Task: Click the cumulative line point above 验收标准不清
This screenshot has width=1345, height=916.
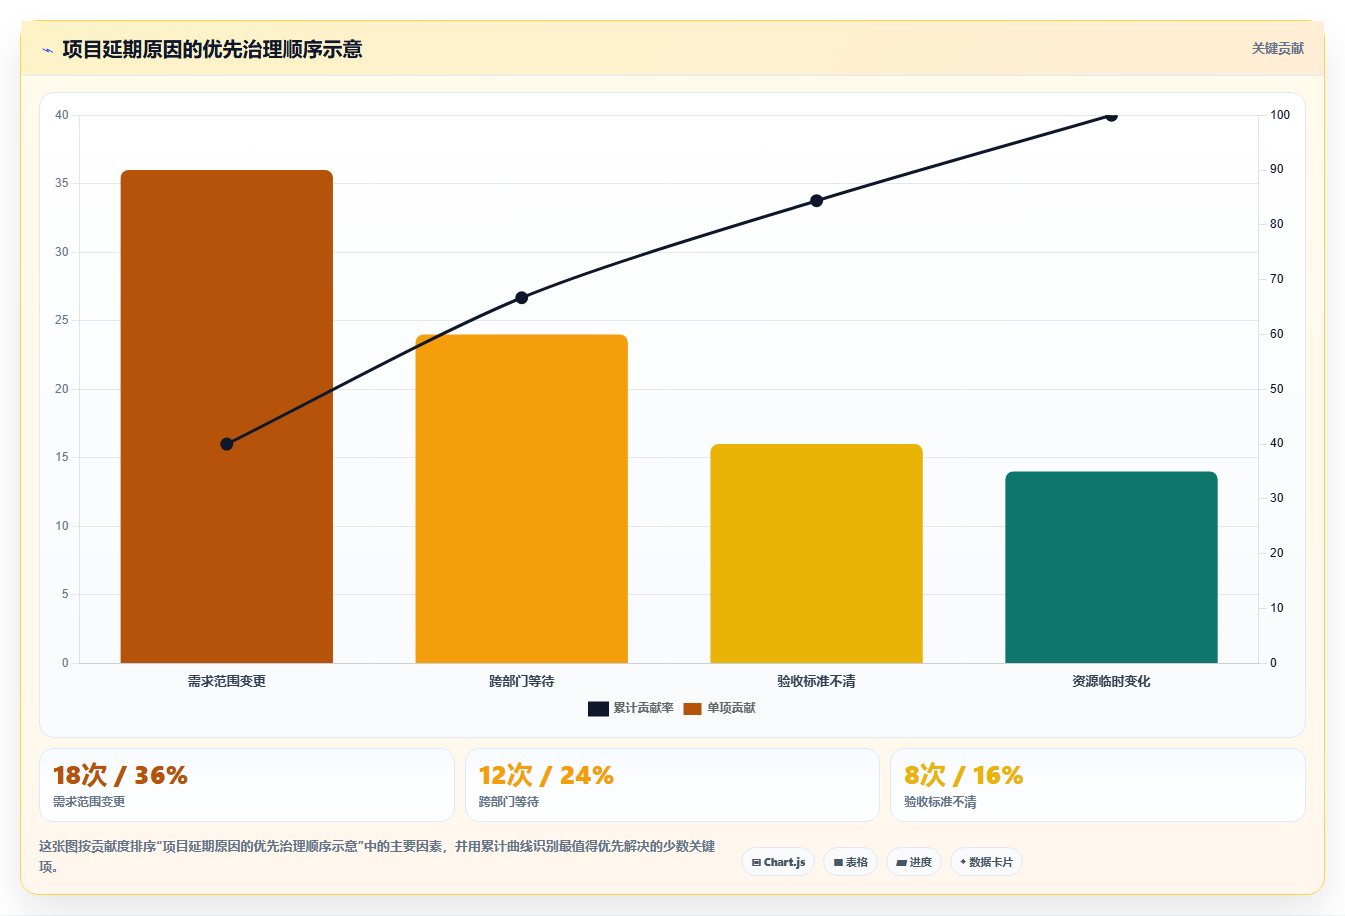Action: [x=816, y=201]
